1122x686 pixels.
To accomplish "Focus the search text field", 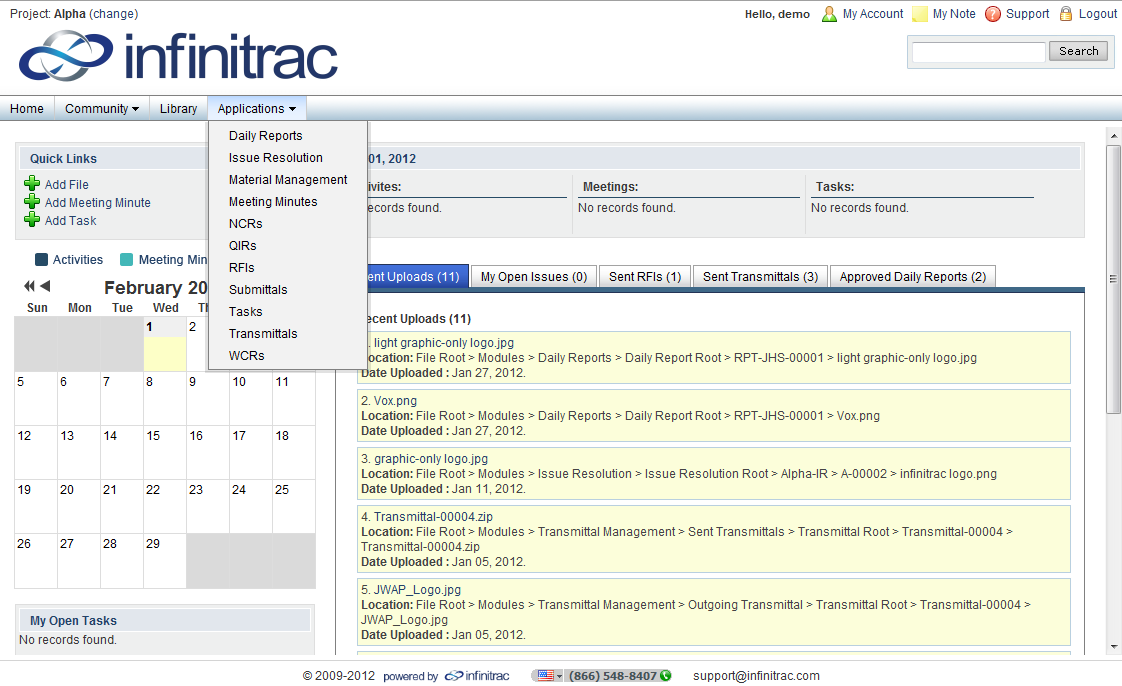I will pyautogui.click(x=979, y=52).
